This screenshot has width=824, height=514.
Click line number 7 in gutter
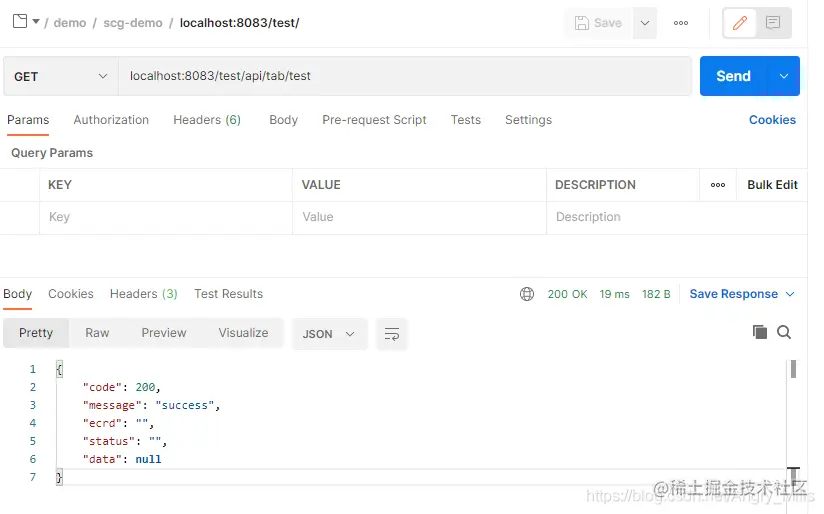[33, 477]
